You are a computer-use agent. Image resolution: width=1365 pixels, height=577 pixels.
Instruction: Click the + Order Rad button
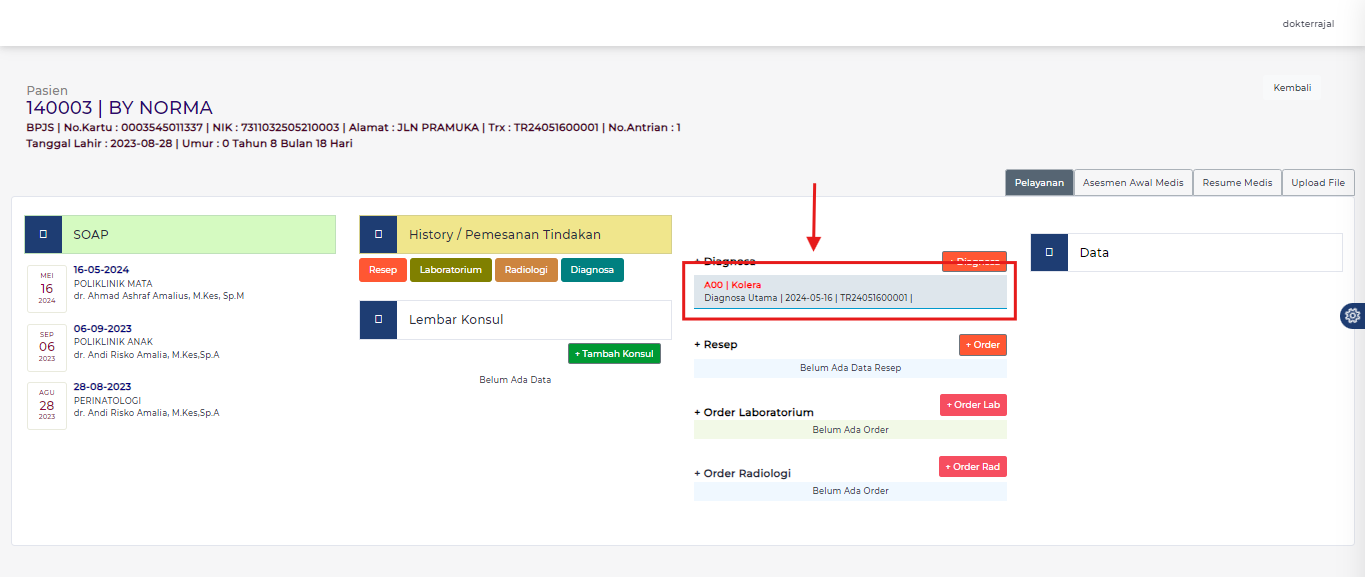click(x=973, y=467)
